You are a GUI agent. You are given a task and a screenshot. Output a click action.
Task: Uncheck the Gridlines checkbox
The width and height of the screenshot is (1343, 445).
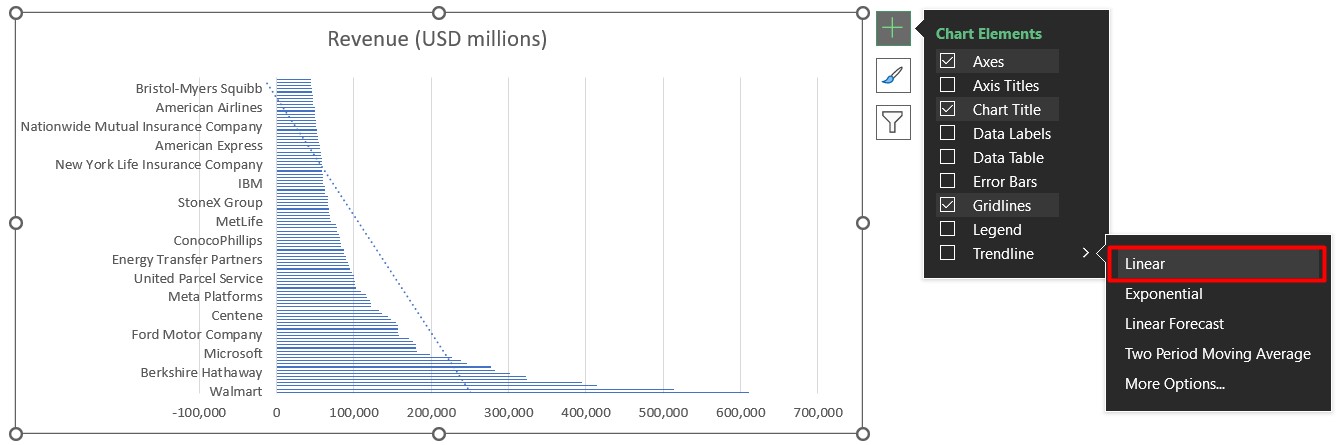947,205
